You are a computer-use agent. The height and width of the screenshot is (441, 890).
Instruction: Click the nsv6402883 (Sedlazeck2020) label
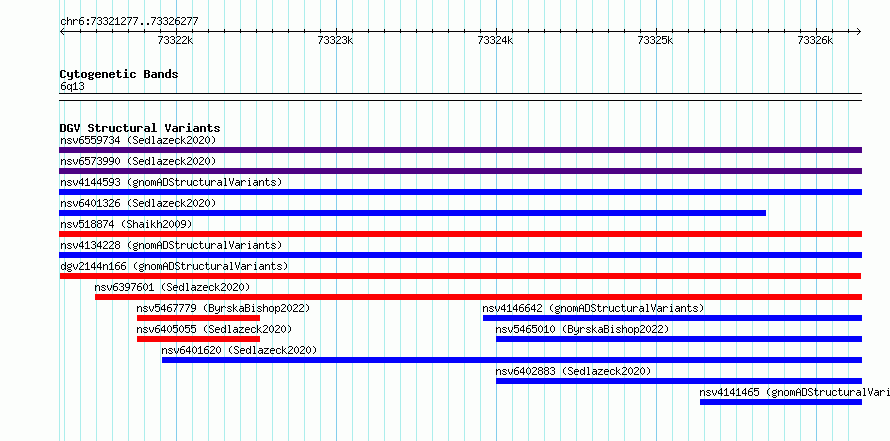573,371
